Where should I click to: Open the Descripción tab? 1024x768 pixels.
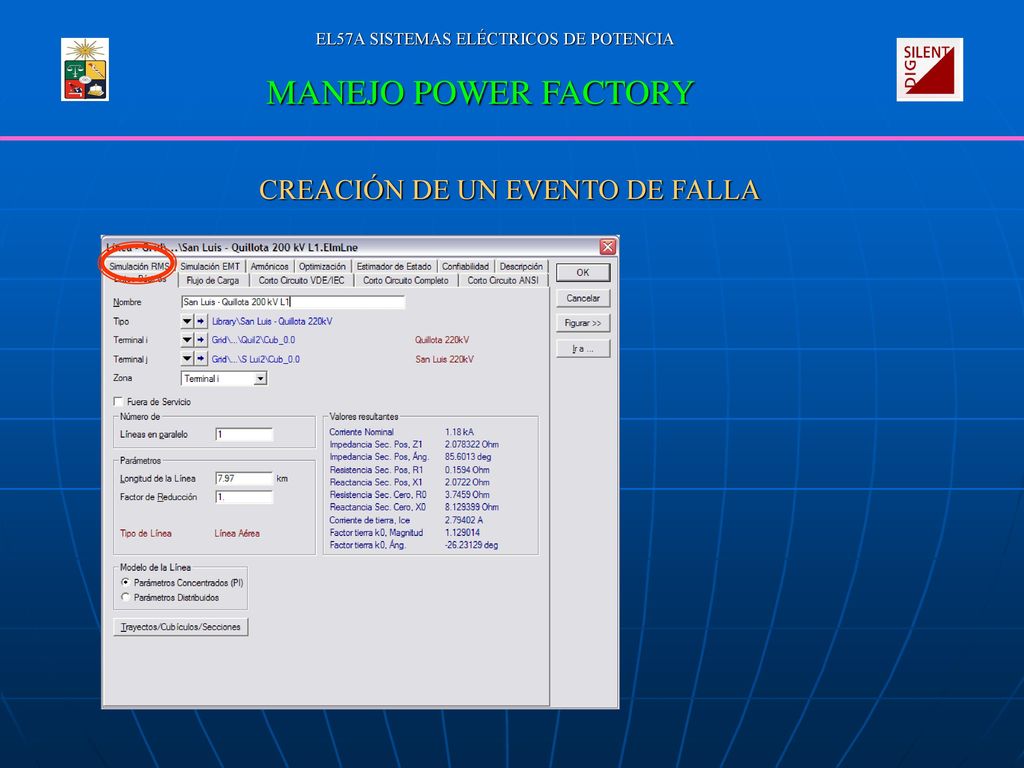tap(521, 266)
